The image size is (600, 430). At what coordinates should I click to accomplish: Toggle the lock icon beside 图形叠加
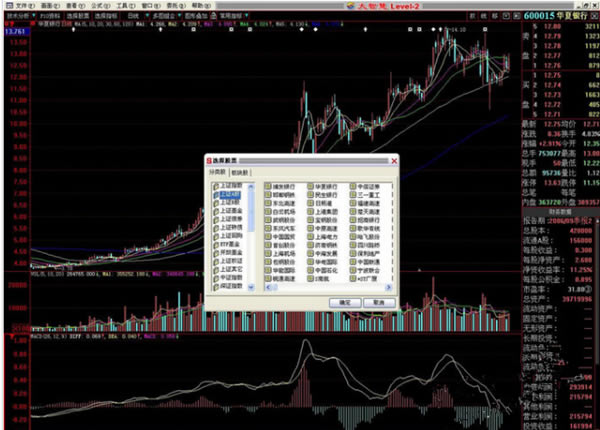(214, 16)
